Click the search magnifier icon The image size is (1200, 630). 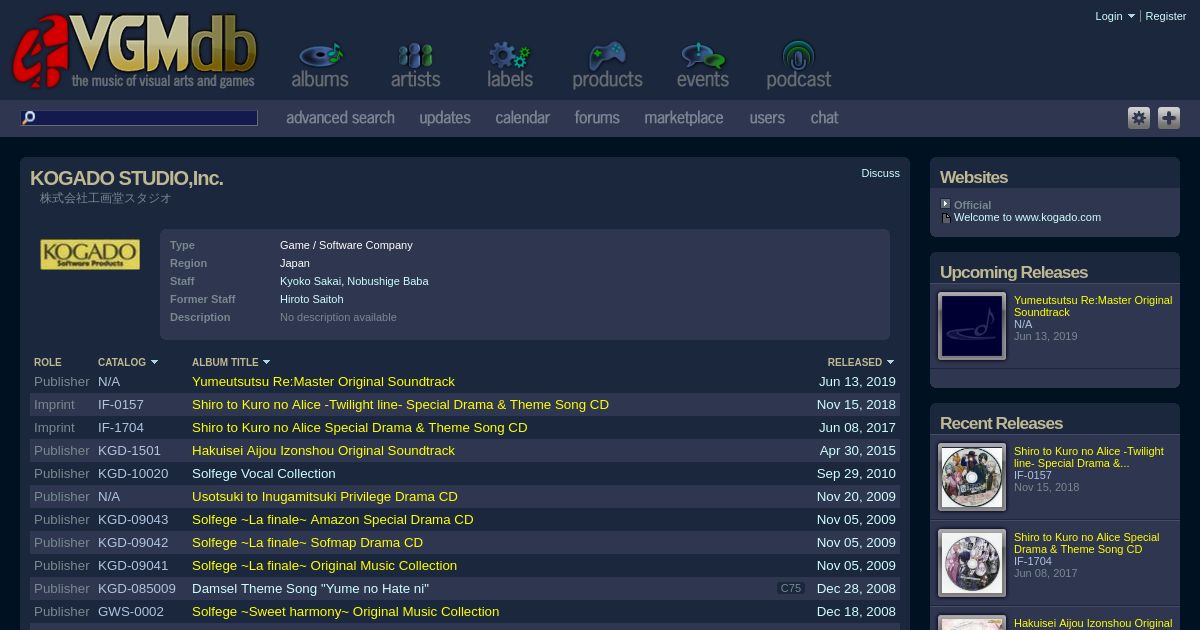tap(29, 118)
